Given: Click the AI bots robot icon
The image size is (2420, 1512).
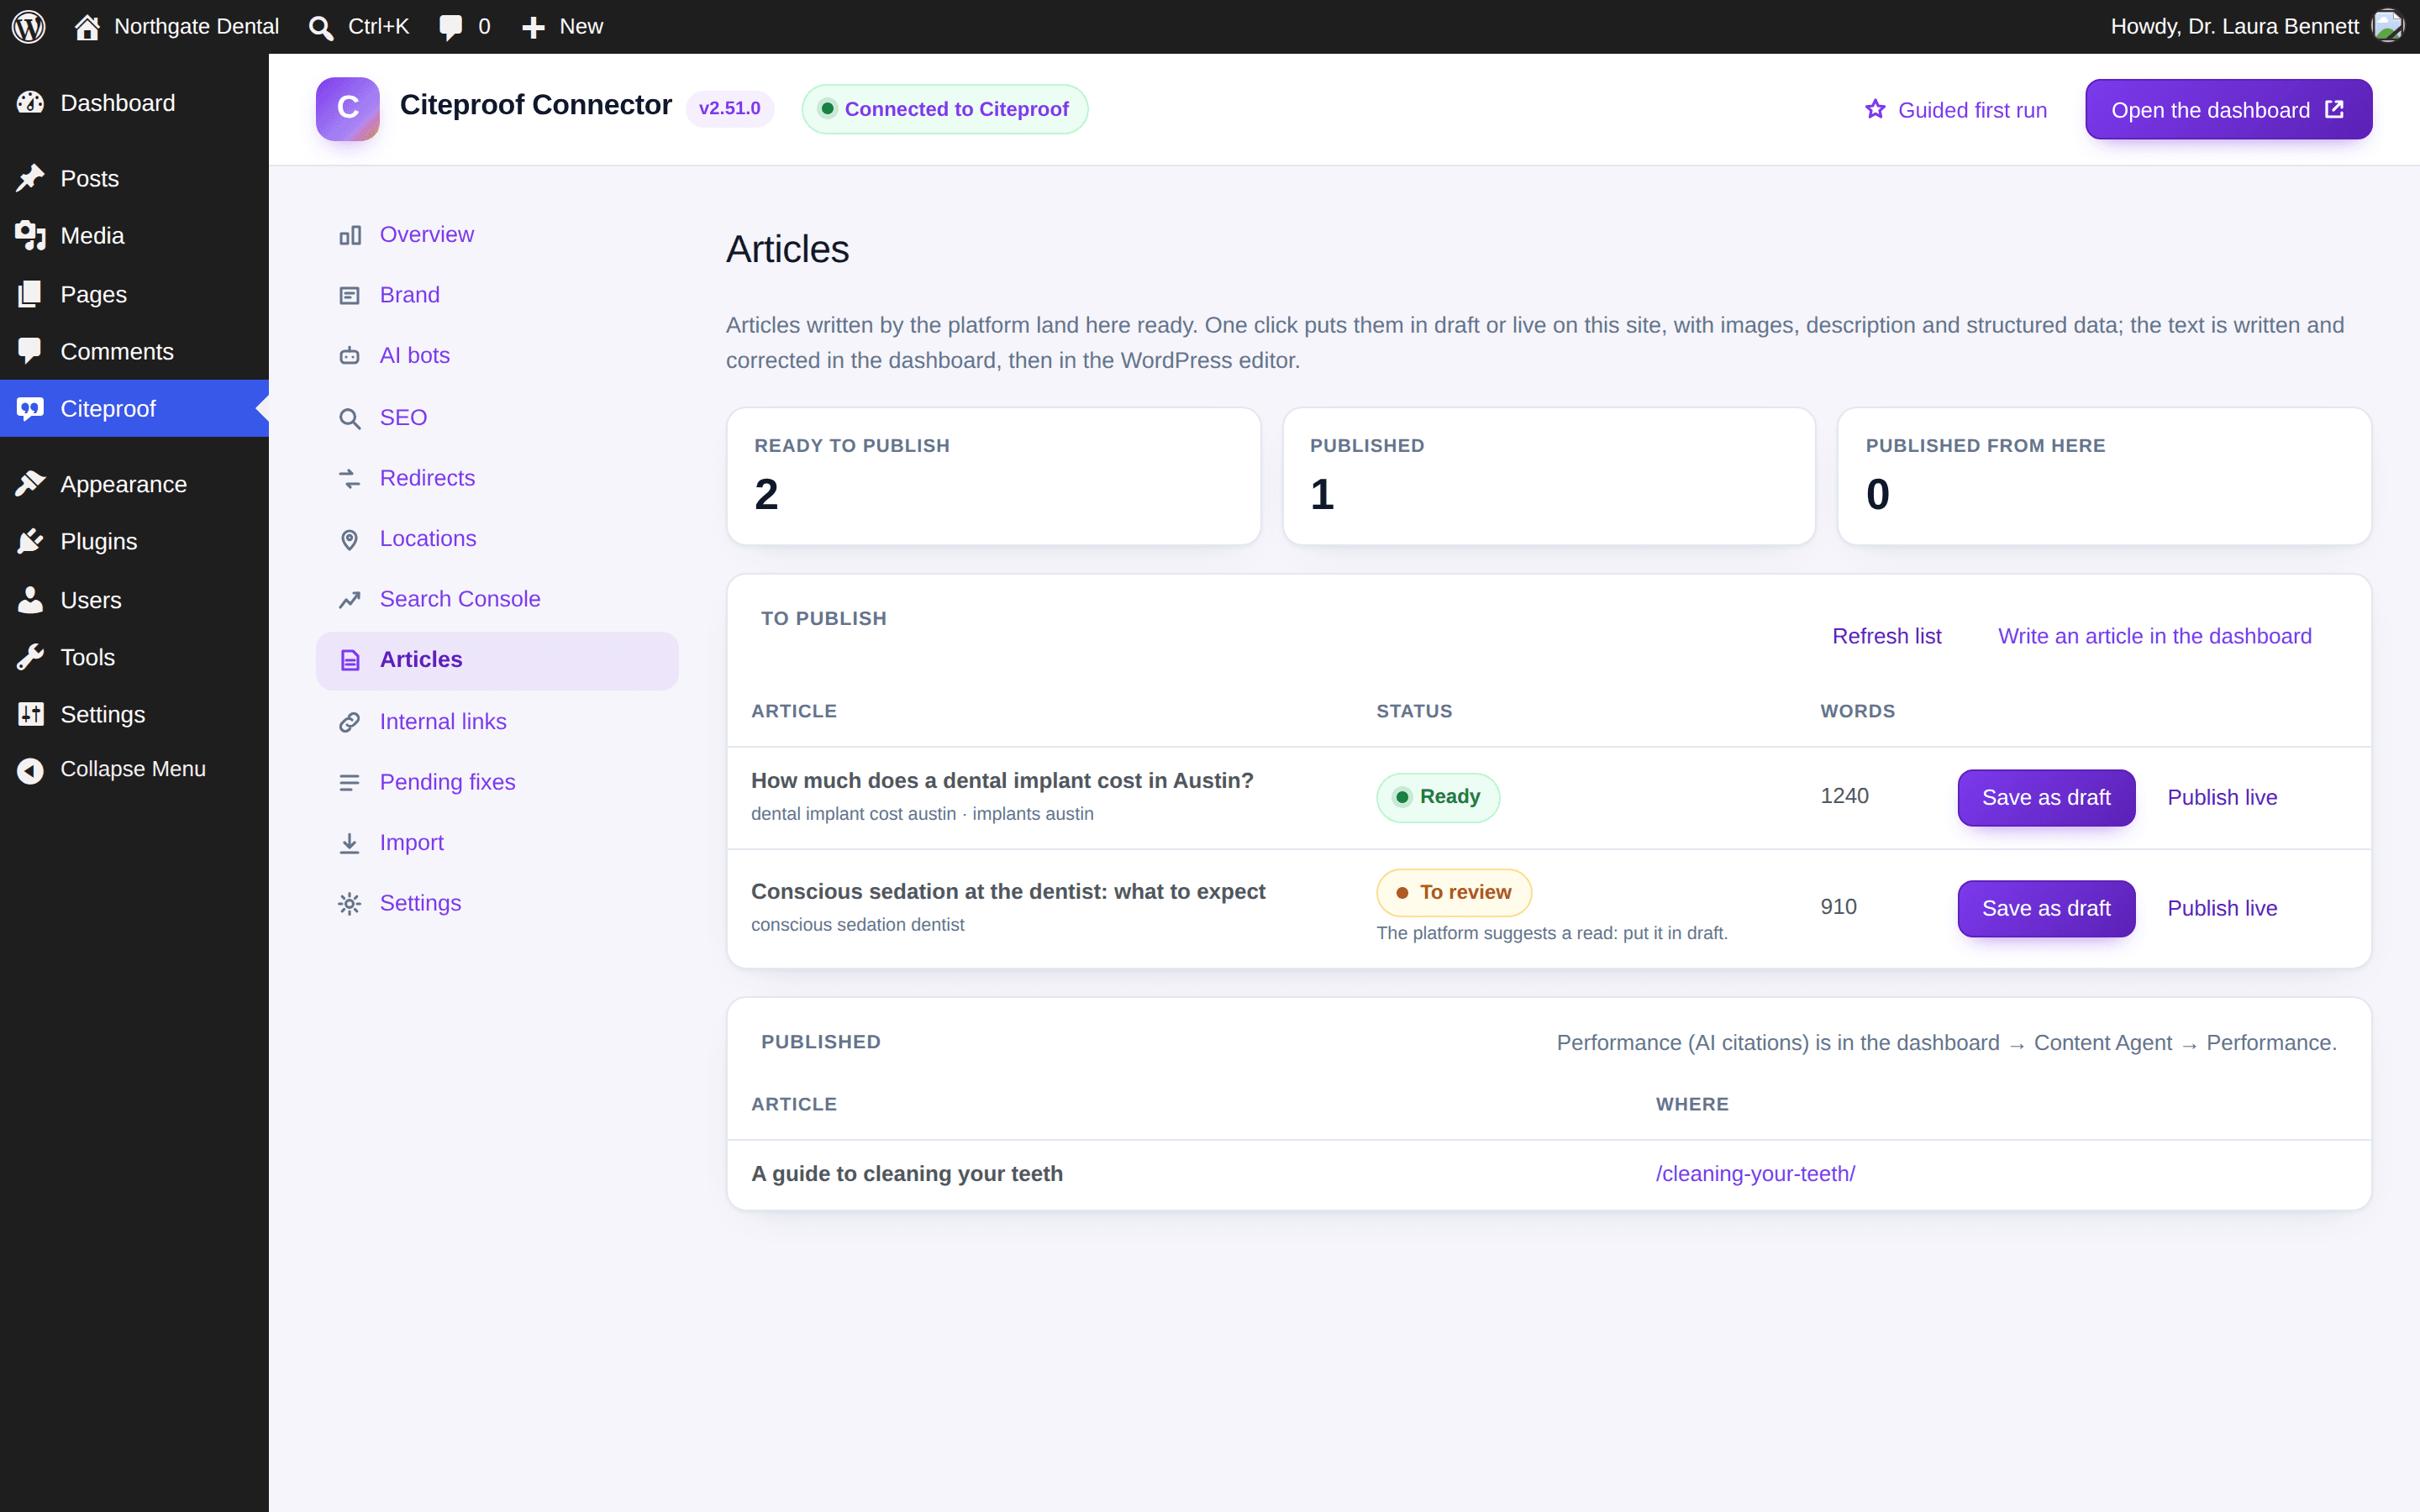Looking at the screenshot, I should point(349,356).
